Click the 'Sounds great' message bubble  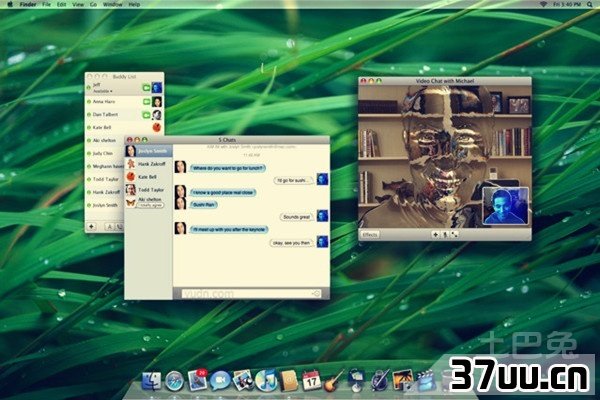pyautogui.click(x=297, y=217)
